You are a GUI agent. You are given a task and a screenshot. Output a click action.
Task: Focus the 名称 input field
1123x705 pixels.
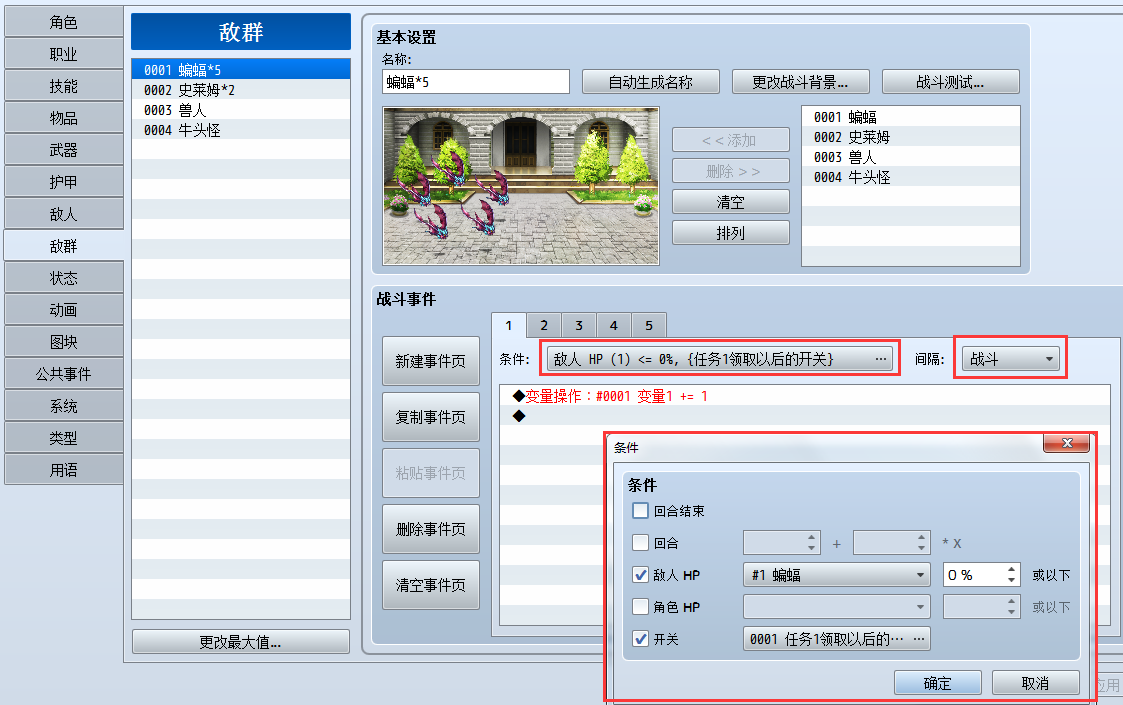point(476,82)
